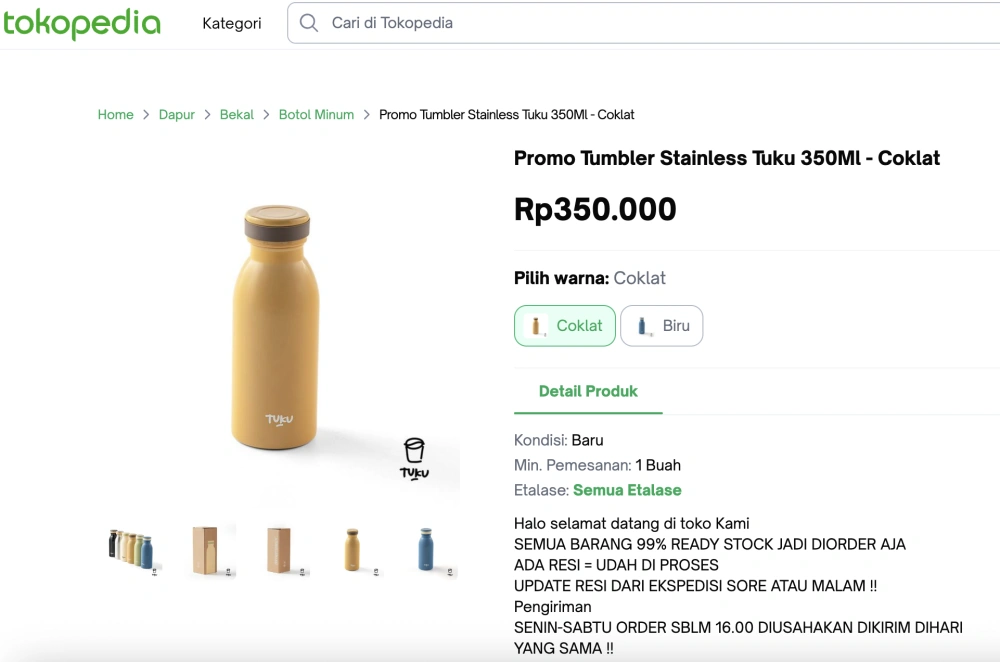1000x662 pixels.
Task: Switch to the Detail Produk tab
Action: click(x=588, y=391)
